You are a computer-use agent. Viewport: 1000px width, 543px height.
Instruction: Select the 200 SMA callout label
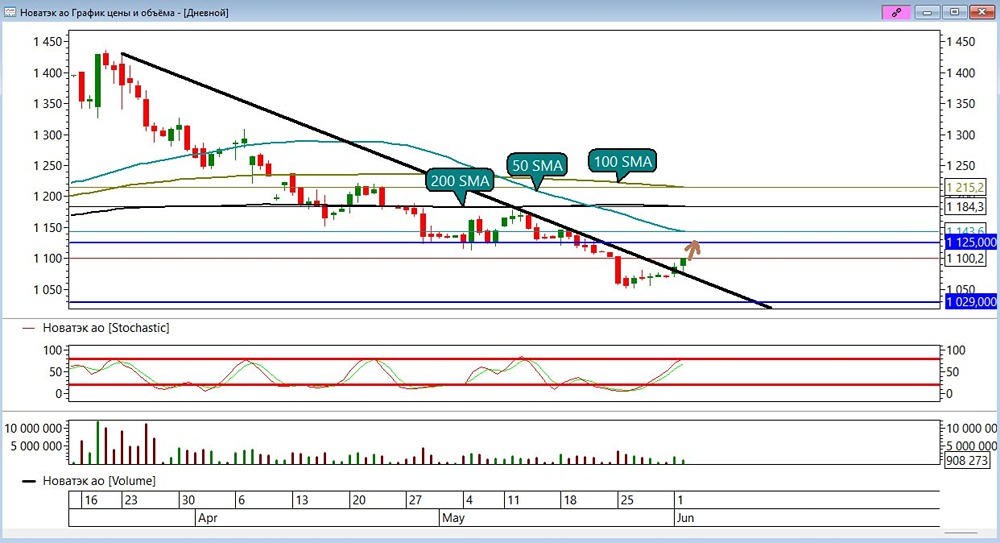(460, 181)
